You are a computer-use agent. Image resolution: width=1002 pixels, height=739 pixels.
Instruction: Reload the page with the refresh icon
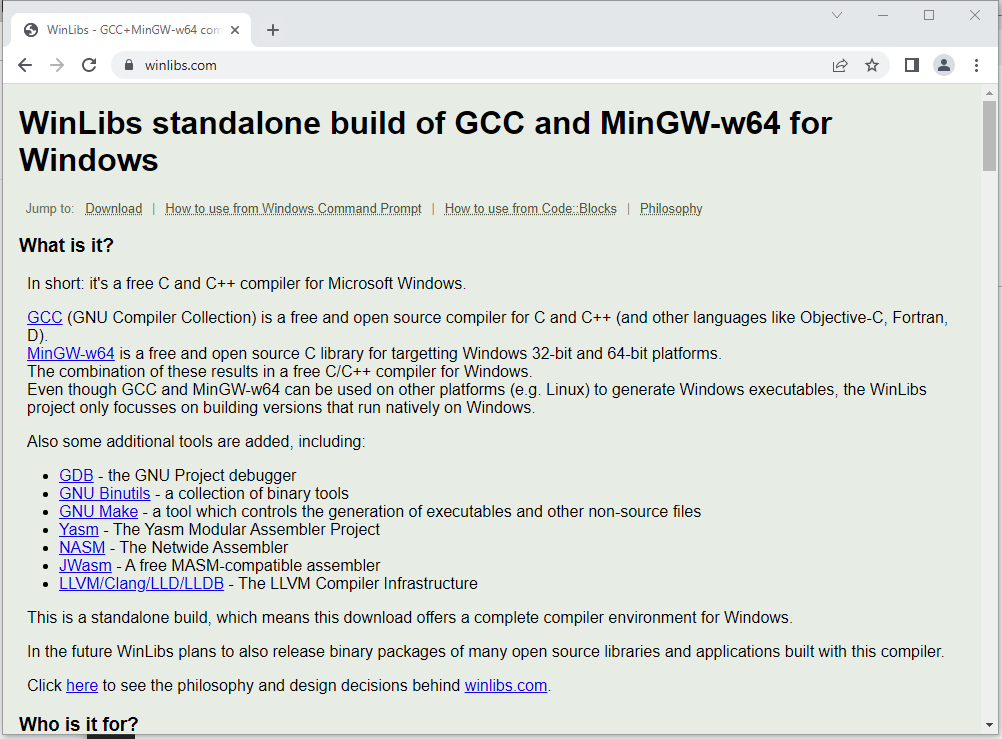89,65
